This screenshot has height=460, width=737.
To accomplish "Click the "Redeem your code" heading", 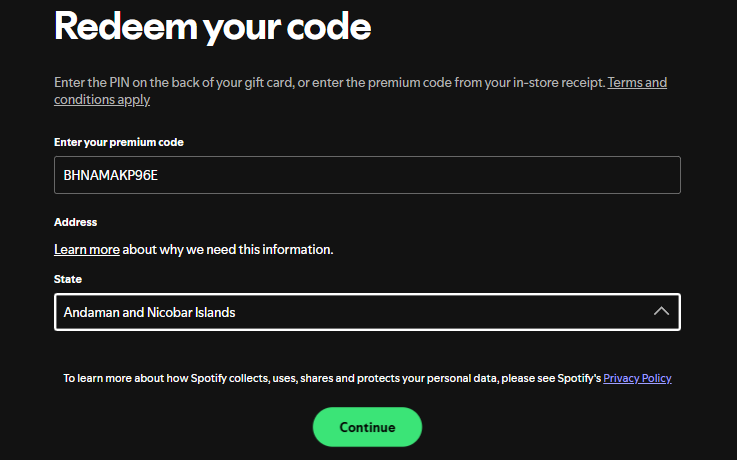I will [212, 27].
